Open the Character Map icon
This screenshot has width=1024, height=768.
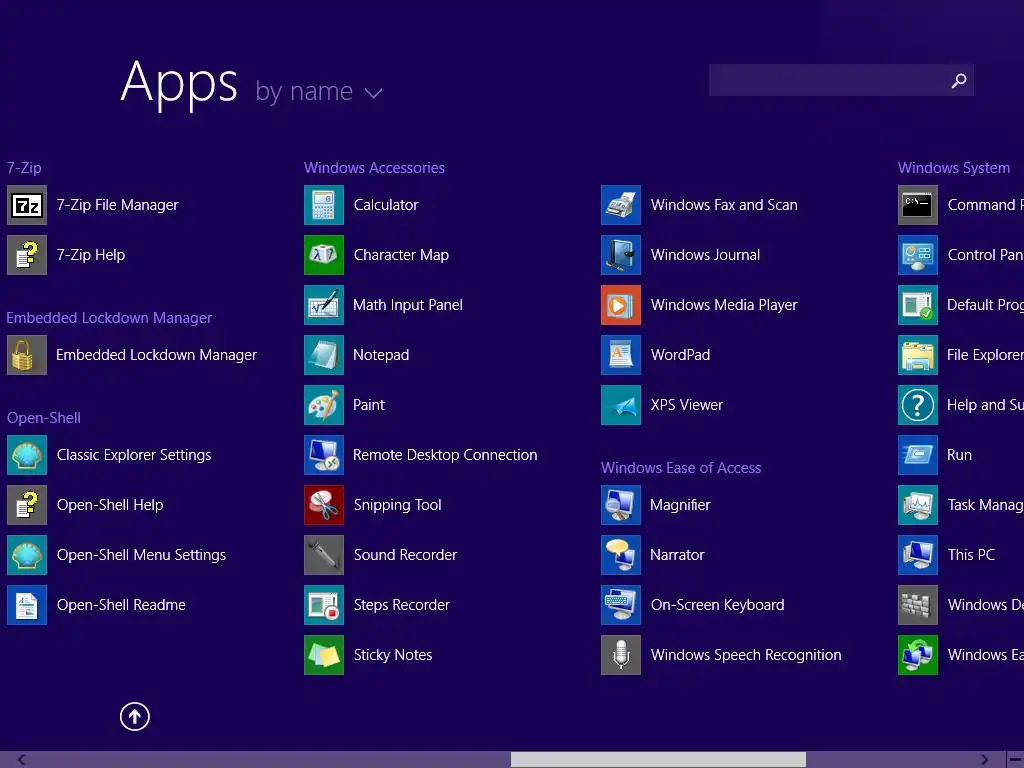[324, 255]
